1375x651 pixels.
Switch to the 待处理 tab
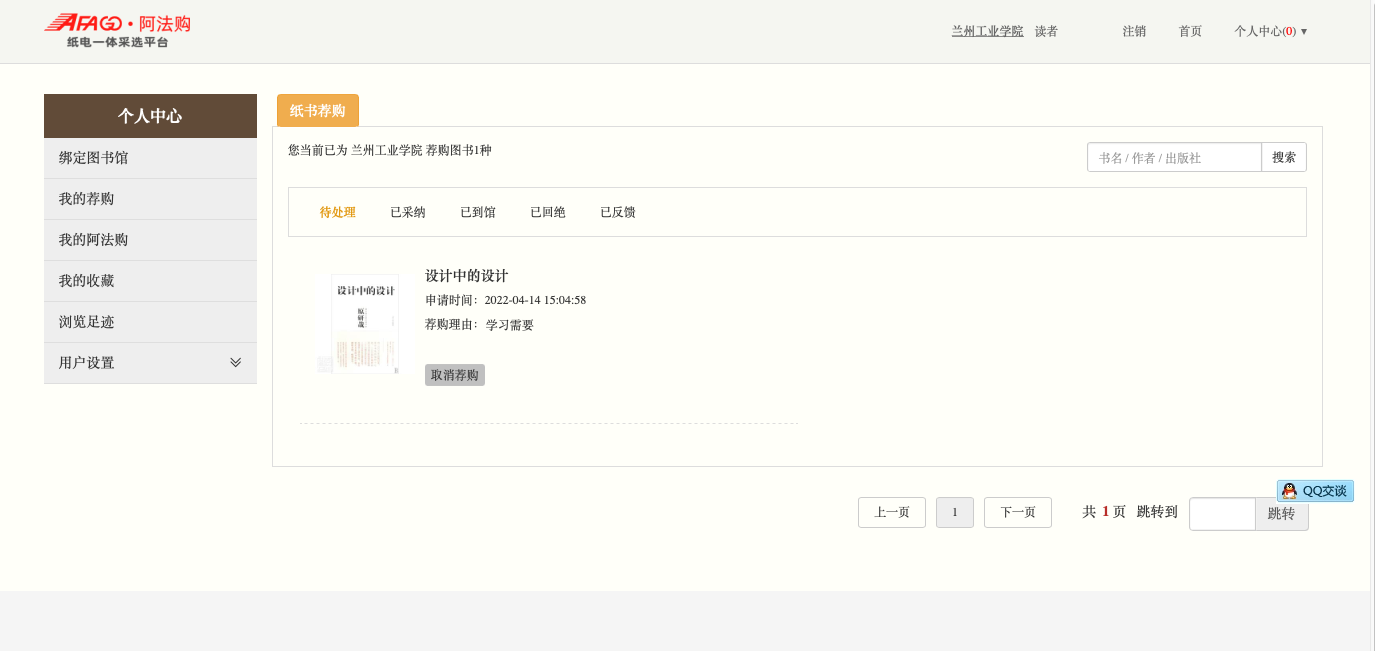tap(337, 212)
